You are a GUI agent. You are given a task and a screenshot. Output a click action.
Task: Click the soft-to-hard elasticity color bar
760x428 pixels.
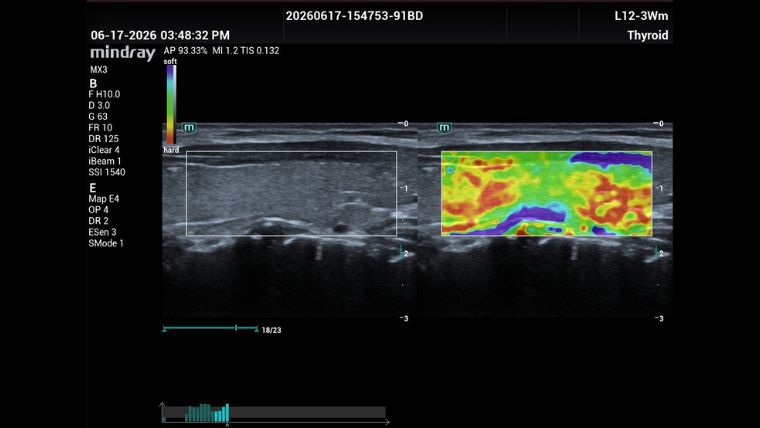[171, 105]
